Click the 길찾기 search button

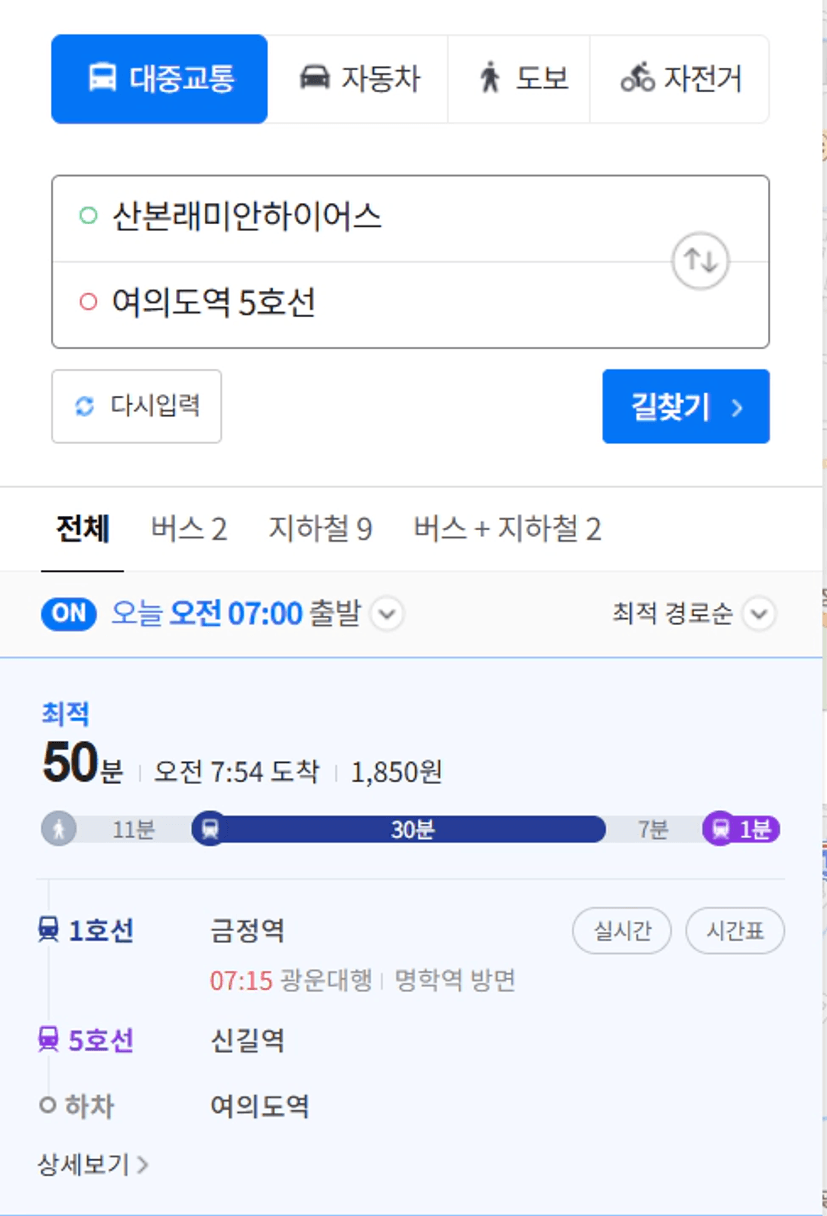point(686,406)
